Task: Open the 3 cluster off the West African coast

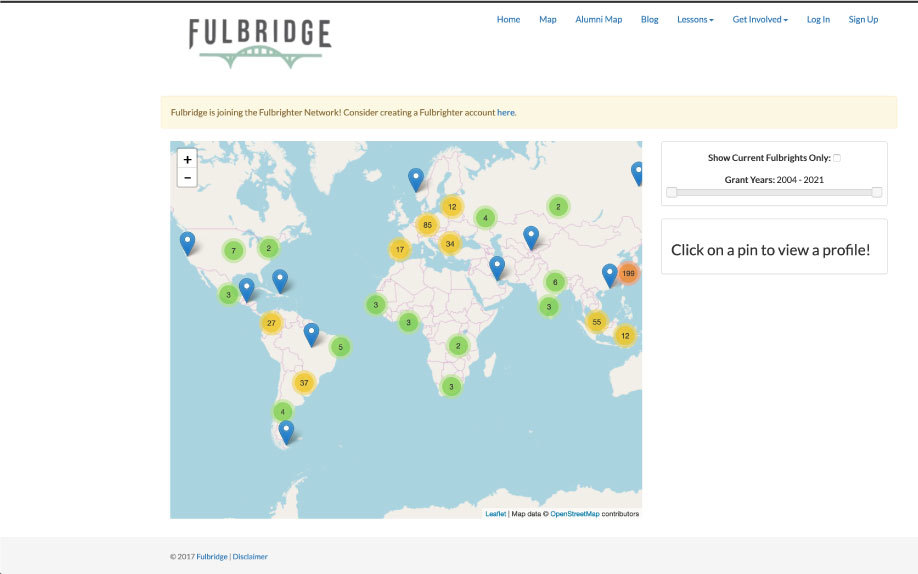Action: pos(376,305)
